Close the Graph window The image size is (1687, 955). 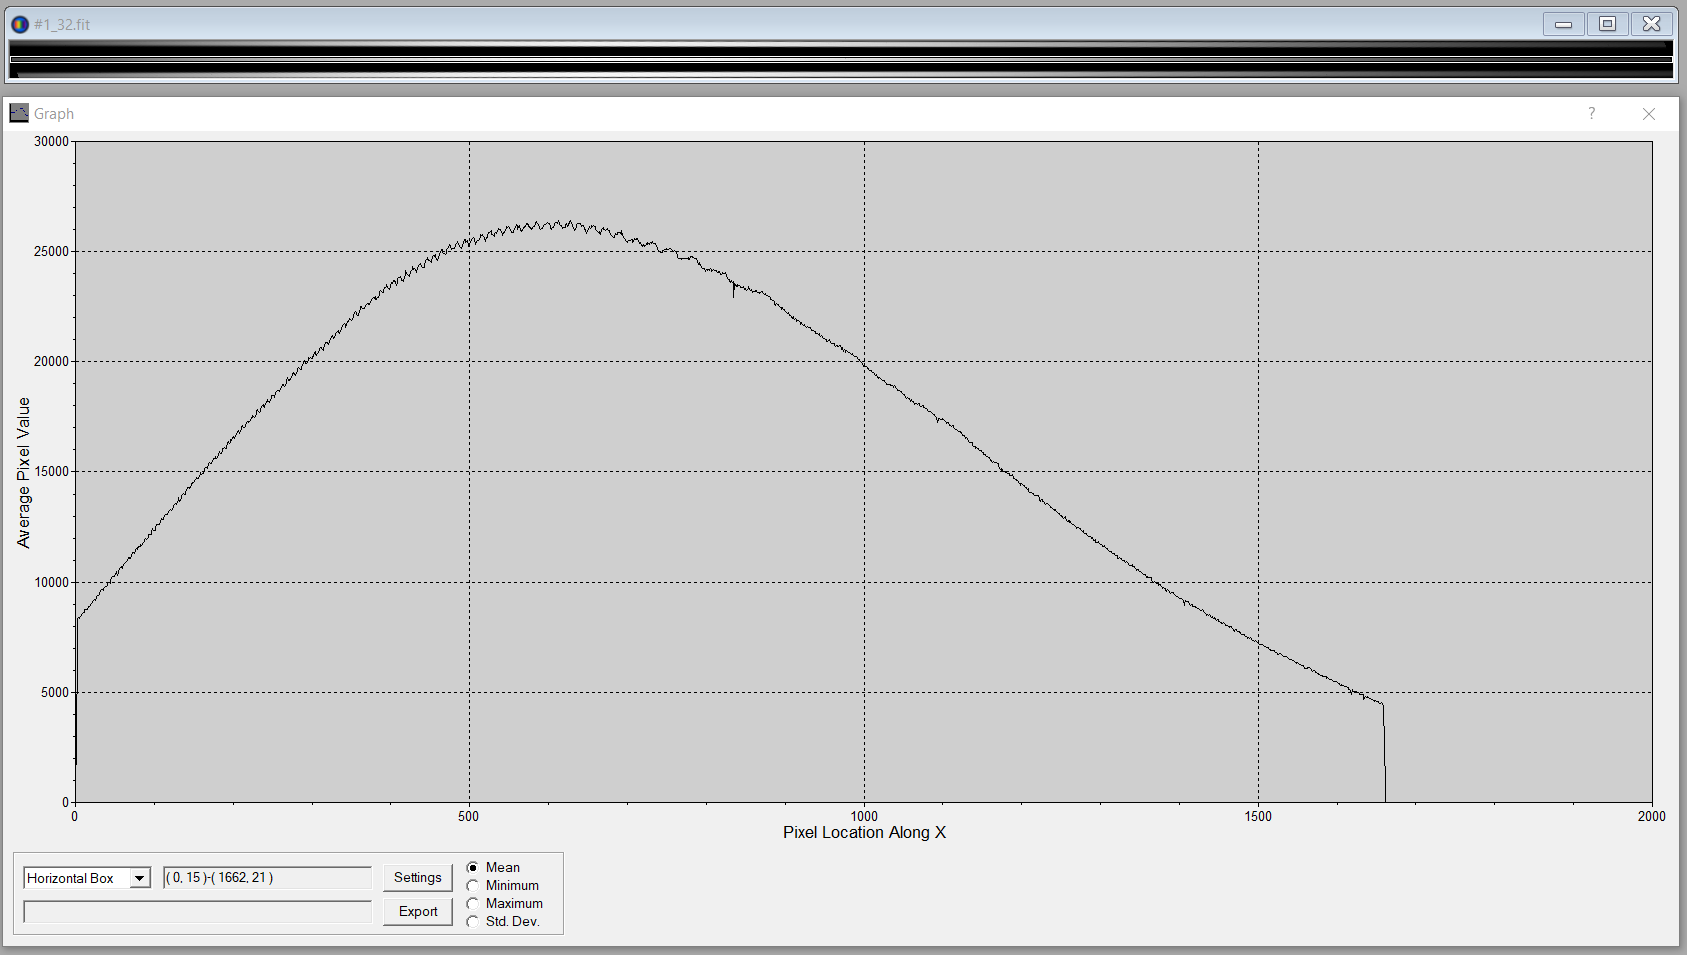click(1648, 114)
